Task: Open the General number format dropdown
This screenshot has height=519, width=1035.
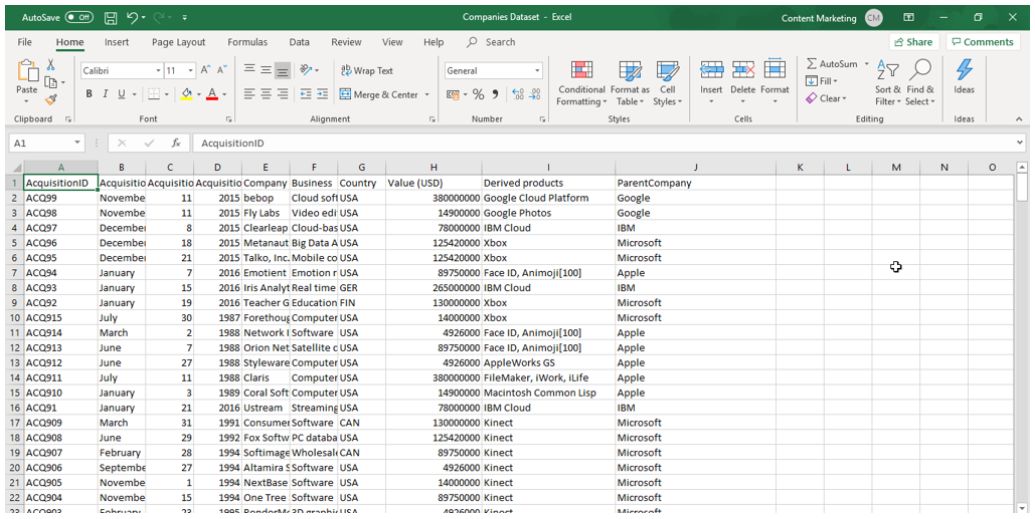Action: pyautogui.click(x=537, y=71)
